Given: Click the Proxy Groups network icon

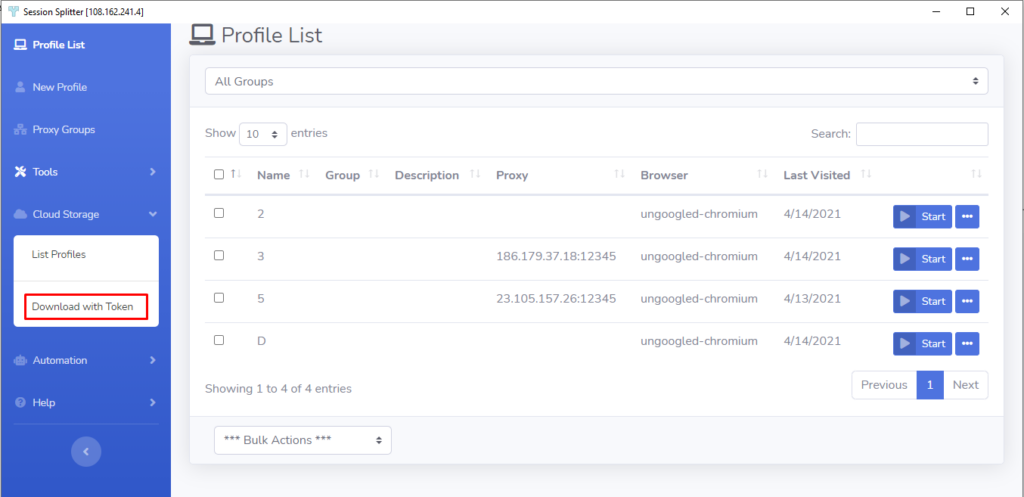Looking at the screenshot, I should [20, 129].
